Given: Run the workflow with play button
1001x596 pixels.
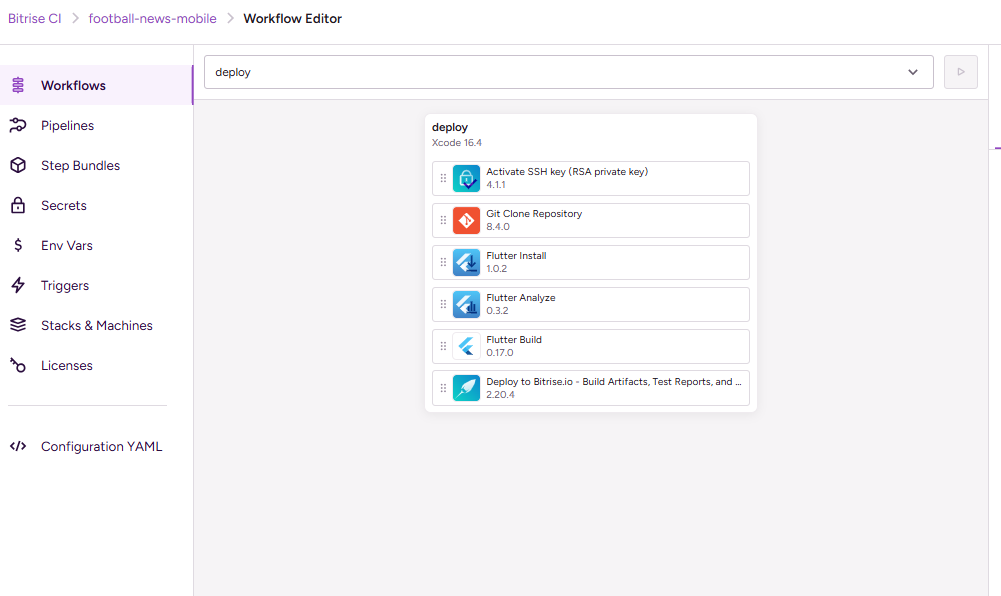Looking at the screenshot, I should [x=961, y=72].
